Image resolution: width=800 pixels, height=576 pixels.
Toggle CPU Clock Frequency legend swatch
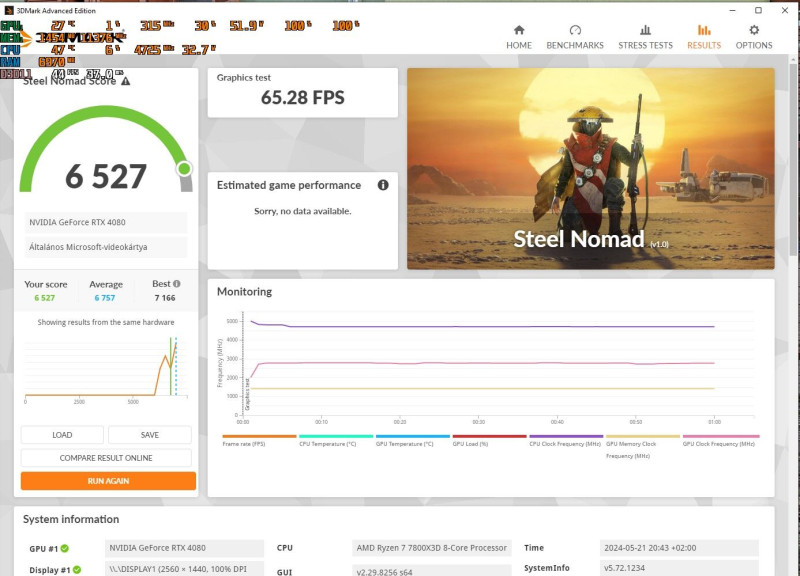566,436
